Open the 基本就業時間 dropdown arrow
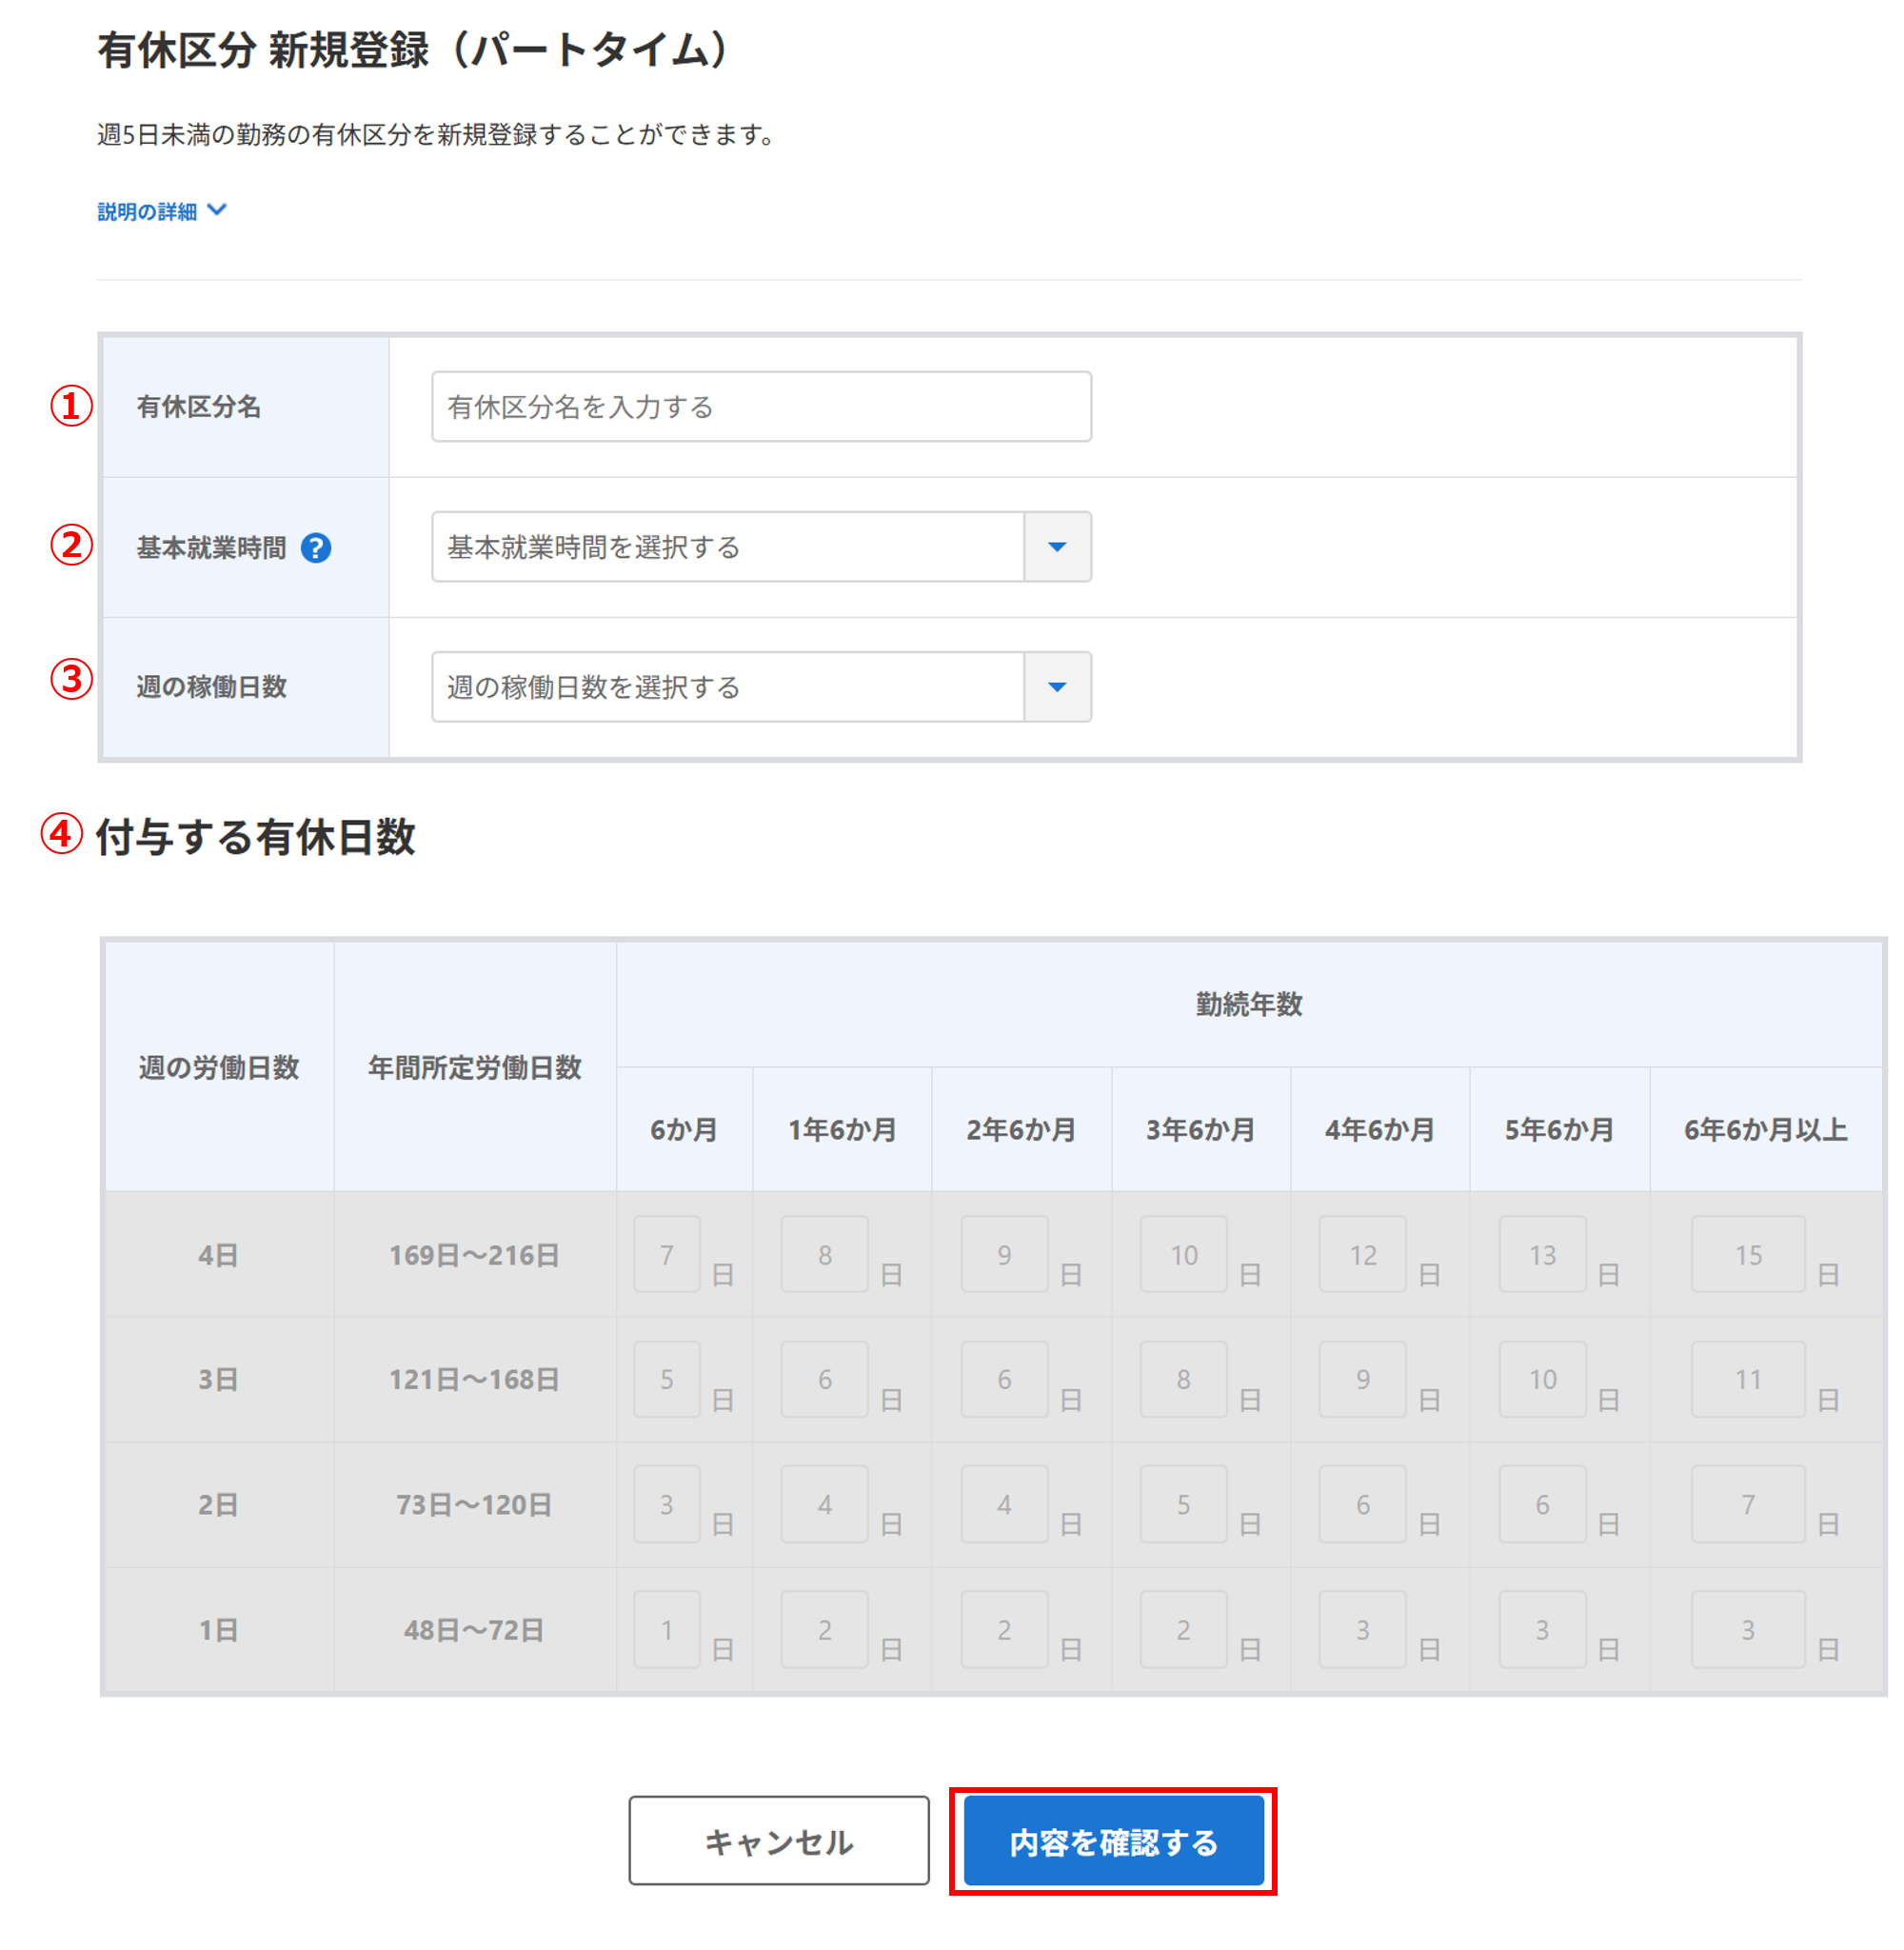Viewport: 1904px width, 1950px height. [x=1057, y=547]
